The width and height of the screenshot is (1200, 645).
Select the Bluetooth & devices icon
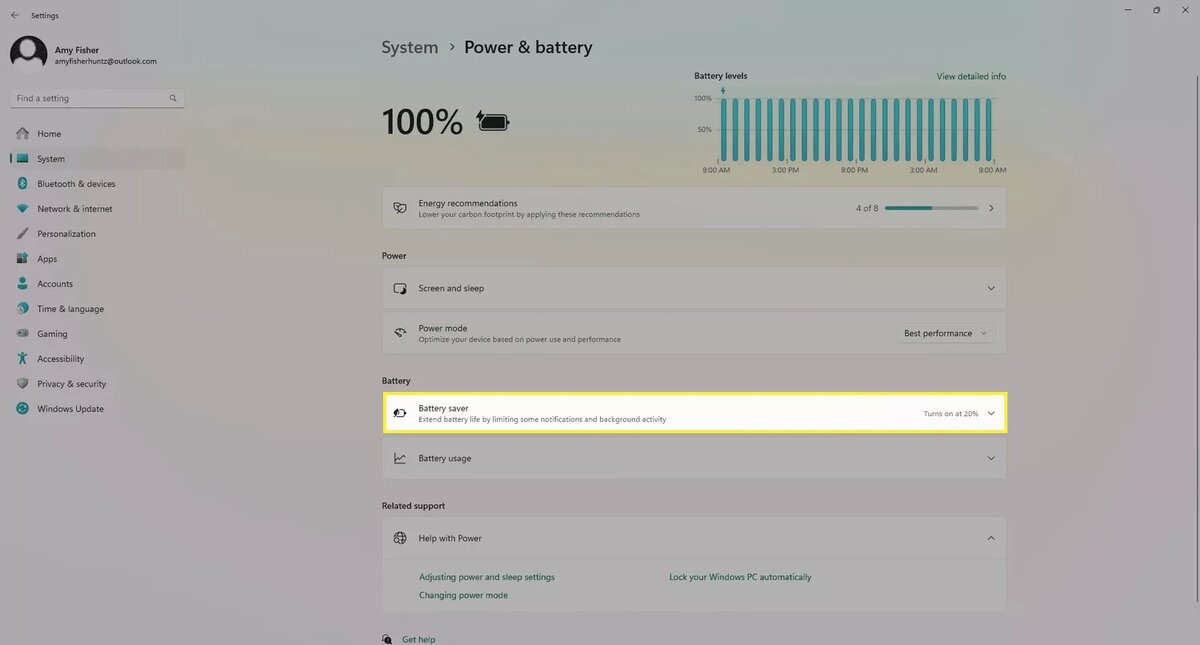(22, 183)
